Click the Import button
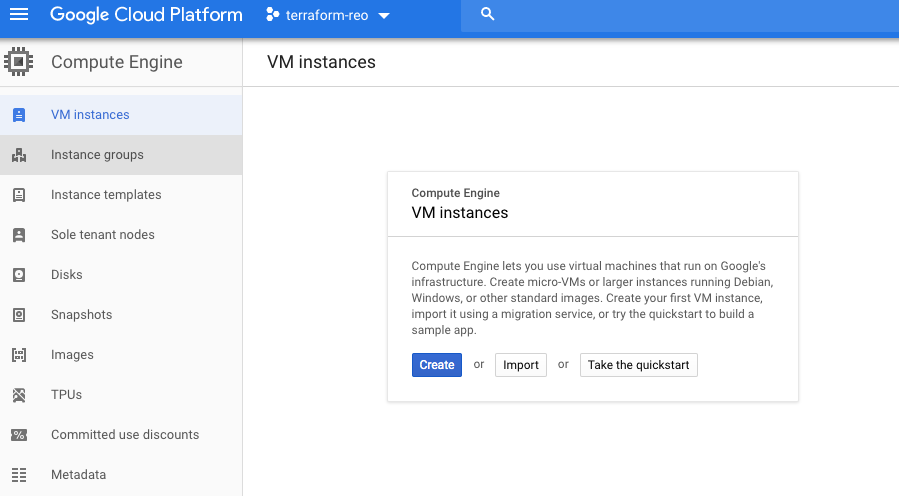 tap(521, 365)
